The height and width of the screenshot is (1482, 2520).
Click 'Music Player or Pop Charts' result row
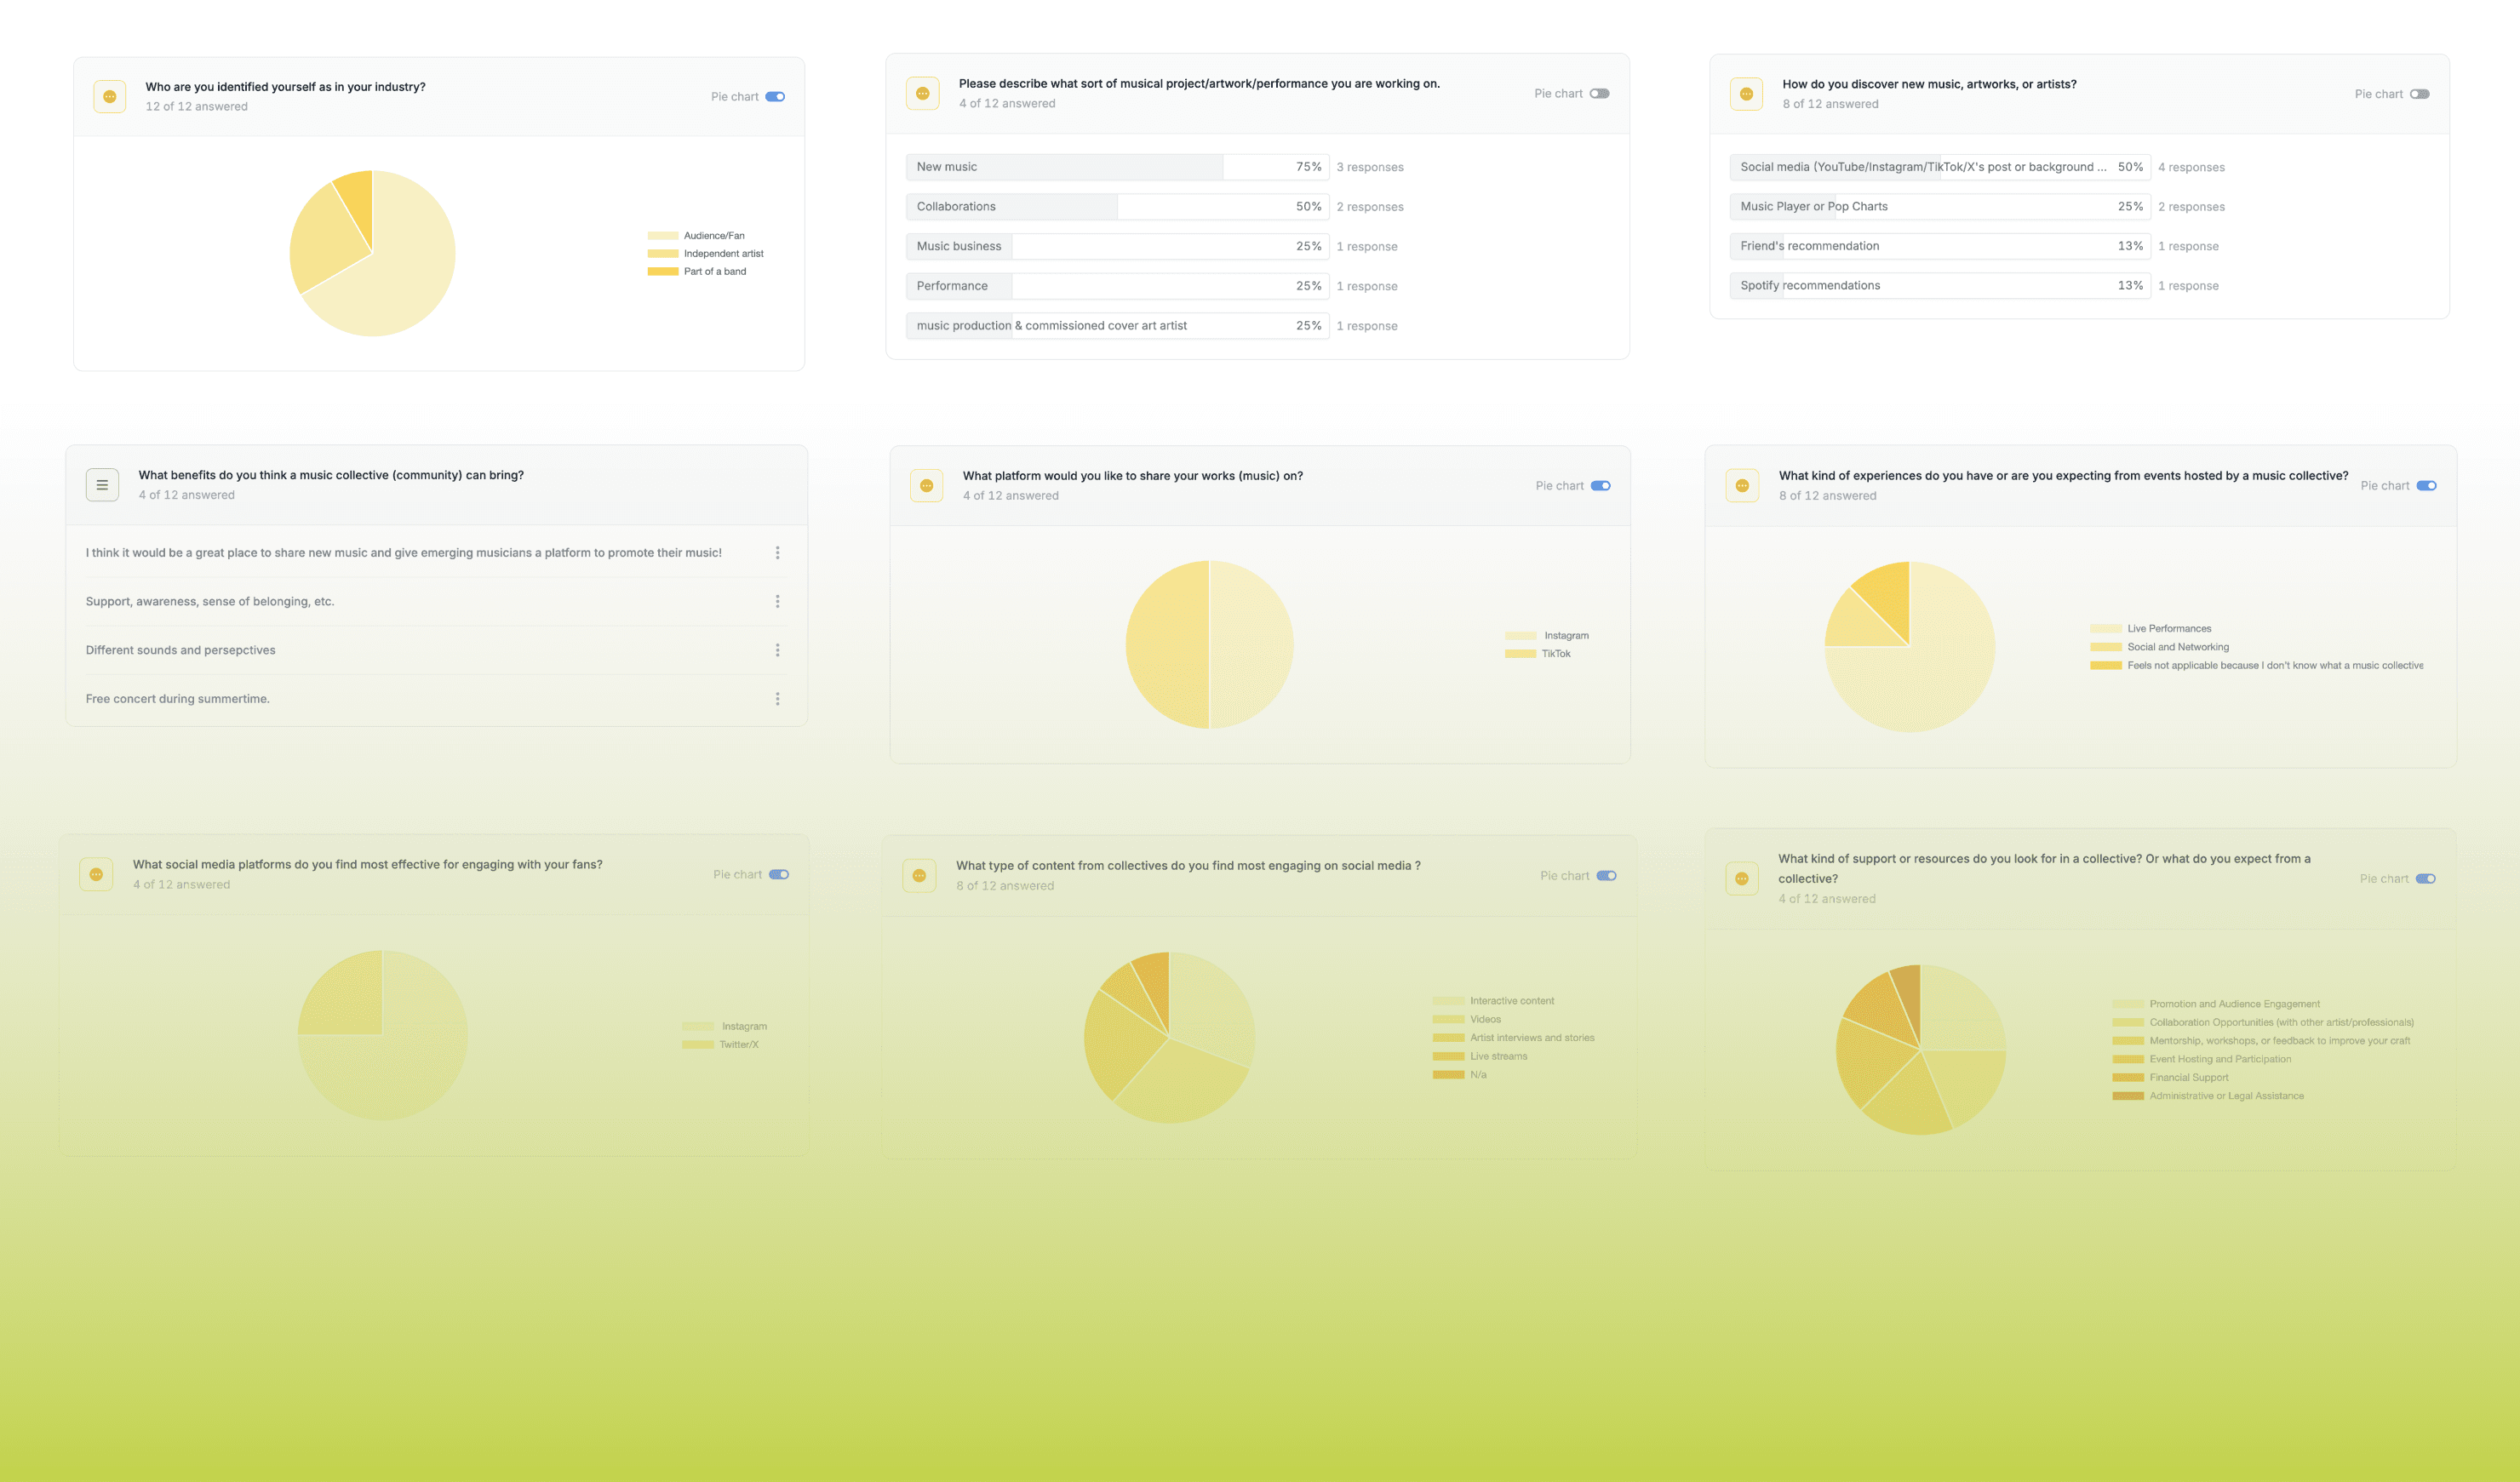1939,207
